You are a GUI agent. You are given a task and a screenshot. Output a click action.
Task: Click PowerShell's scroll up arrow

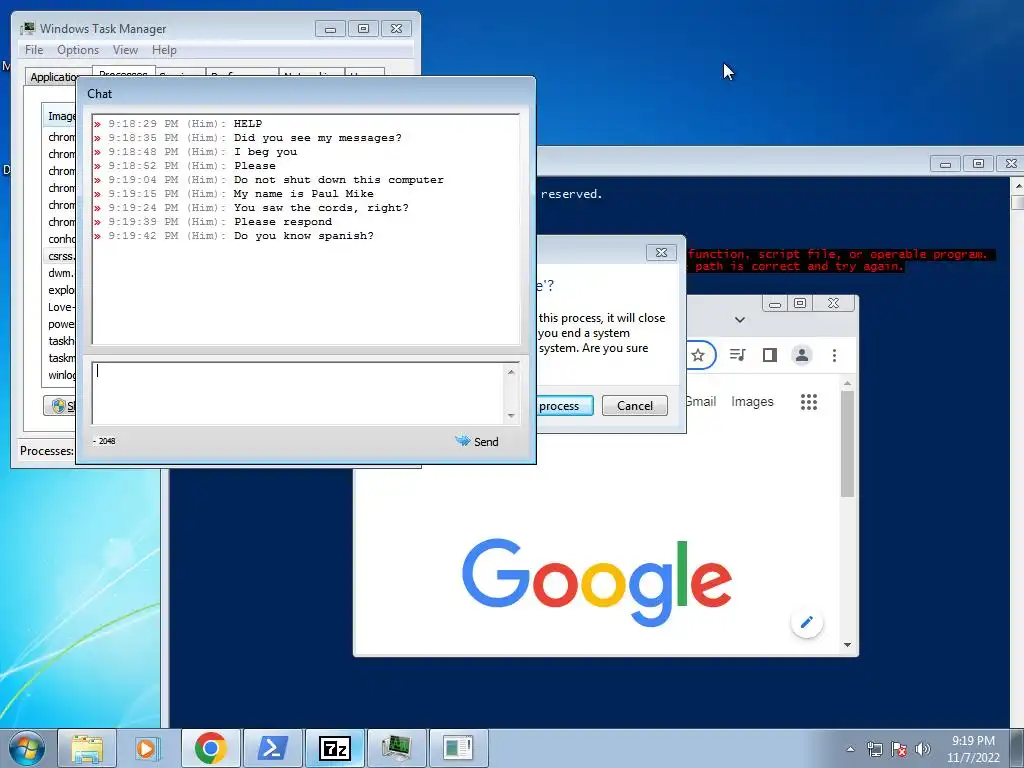click(1017, 186)
